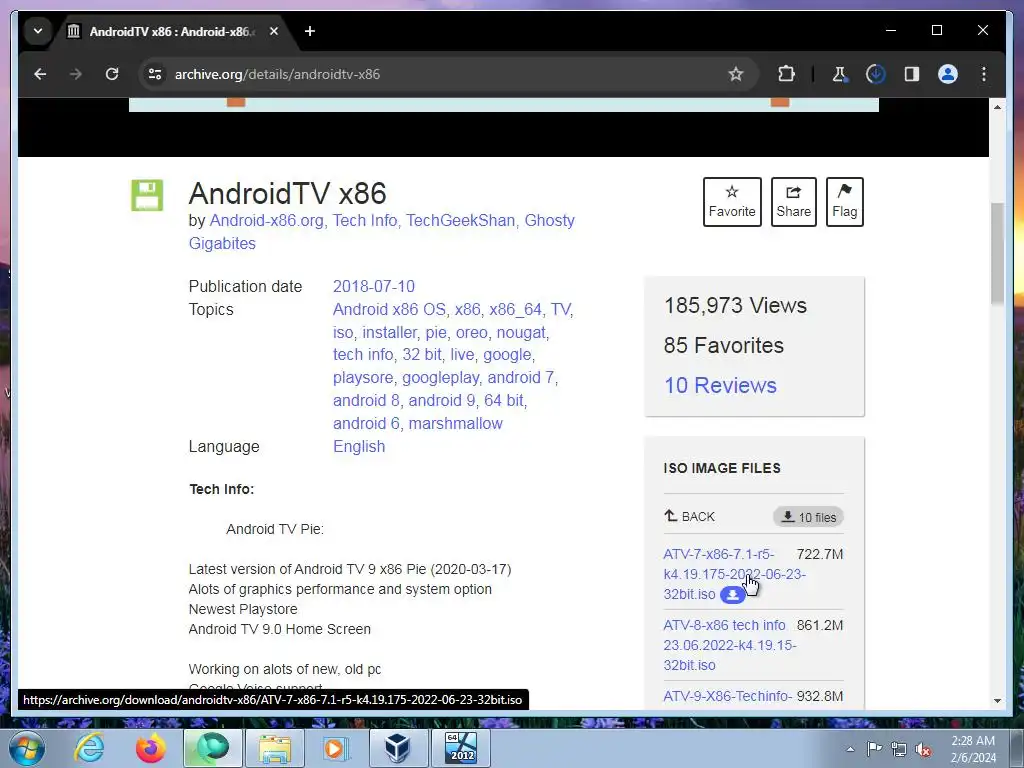The image size is (1024, 768).
Task: Click the muted volume tray icon
Action: coord(923,749)
